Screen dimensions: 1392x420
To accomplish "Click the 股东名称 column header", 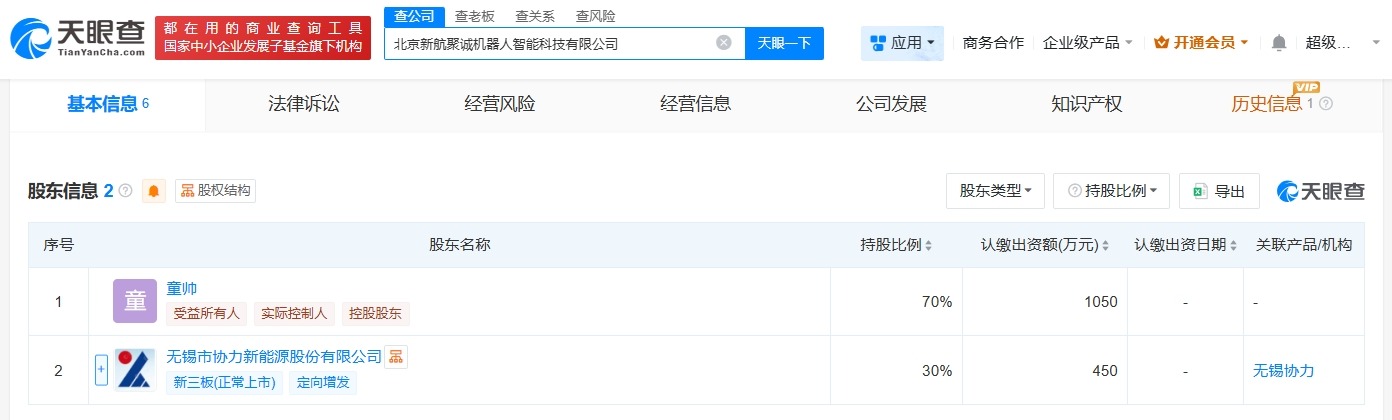I will coord(459,245).
